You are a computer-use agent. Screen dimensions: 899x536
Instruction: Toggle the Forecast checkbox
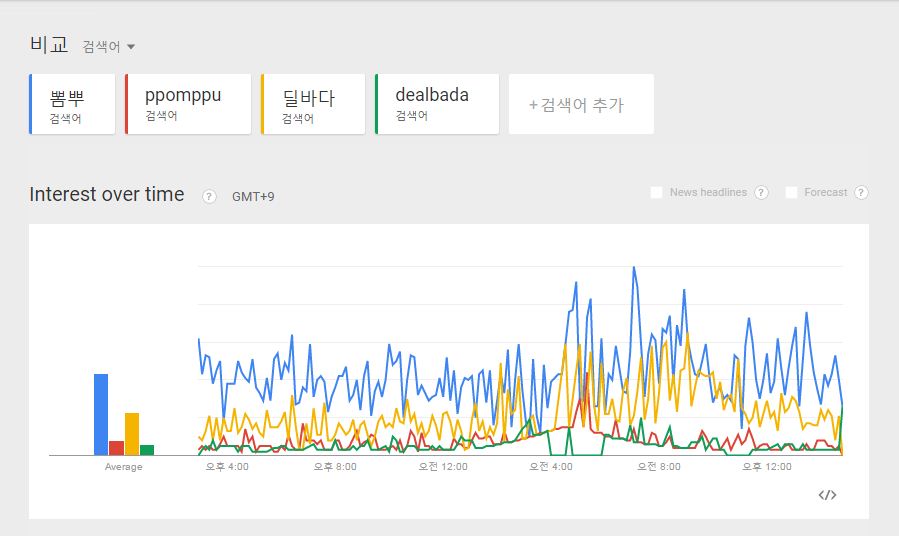point(792,193)
